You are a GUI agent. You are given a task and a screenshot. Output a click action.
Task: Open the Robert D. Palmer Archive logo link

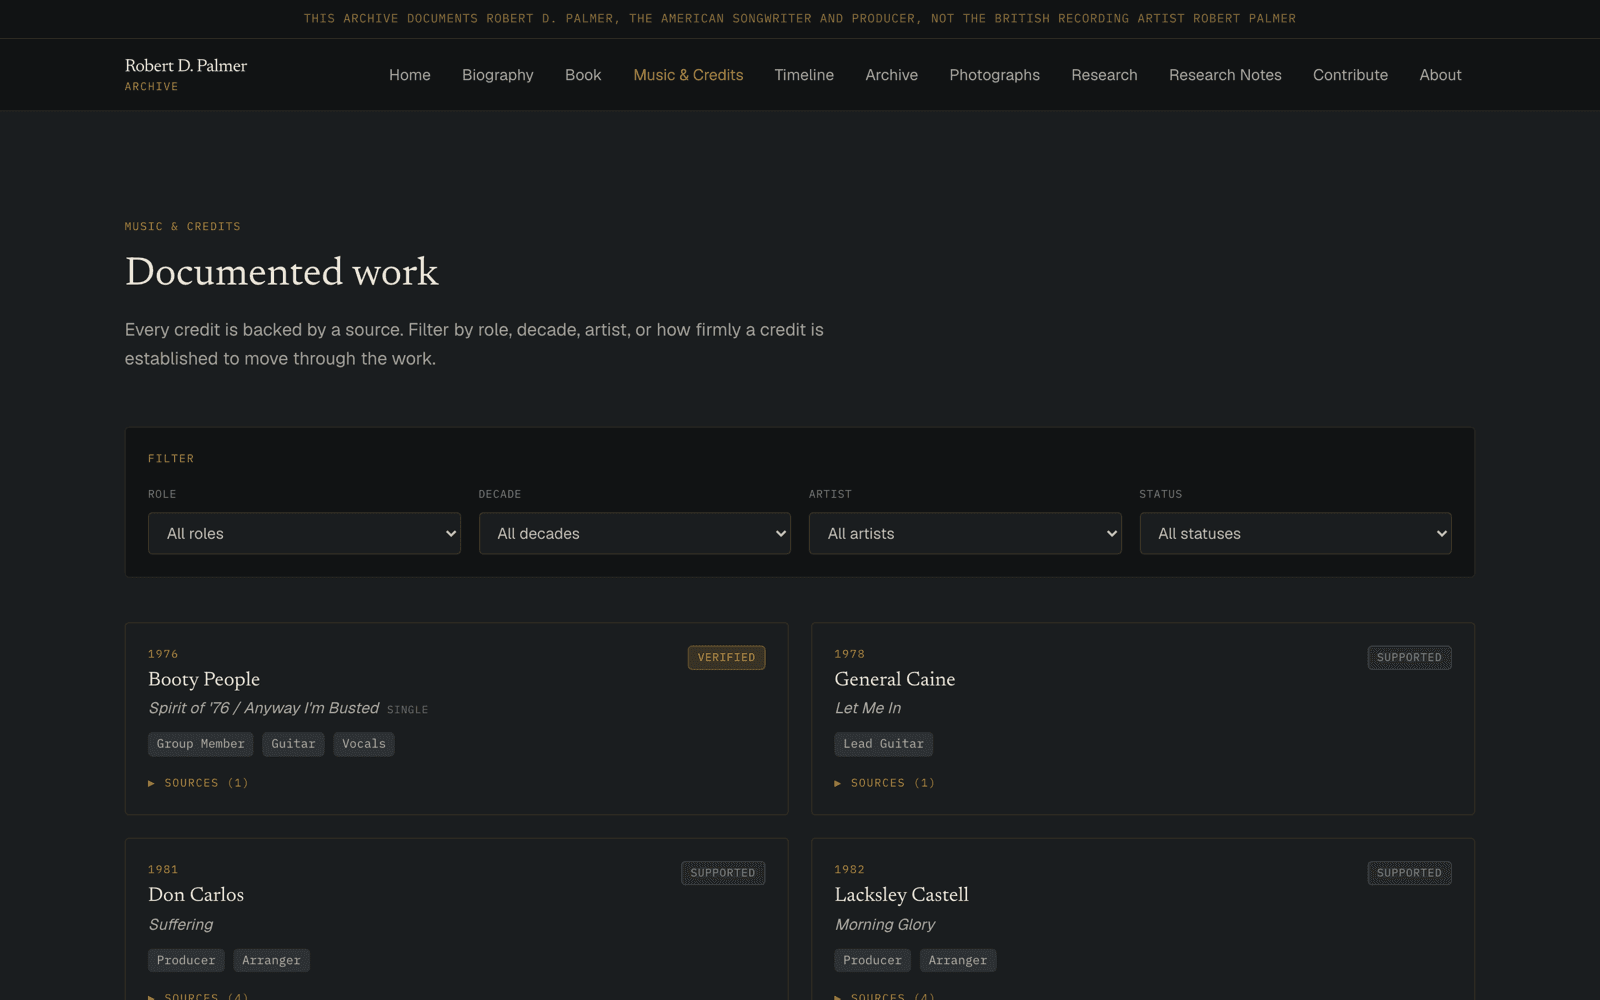(x=186, y=74)
